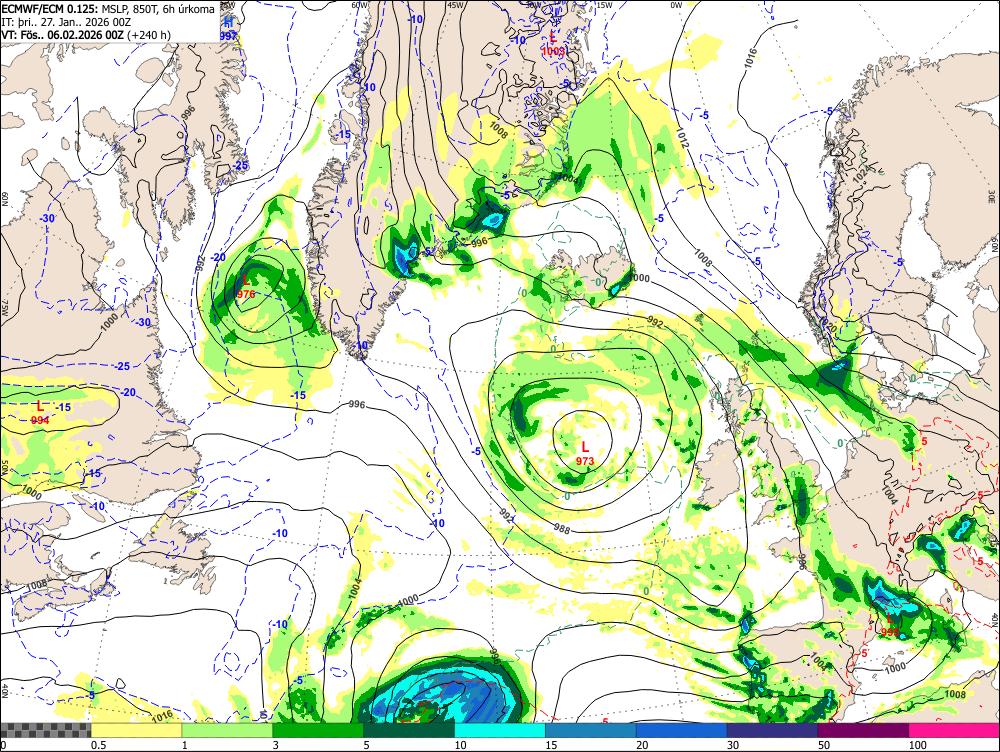Pick the light green 1–3 legend swatch
The width and height of the screenshot is (1000, 752).
pyautogui.click(x=228, y=730)
